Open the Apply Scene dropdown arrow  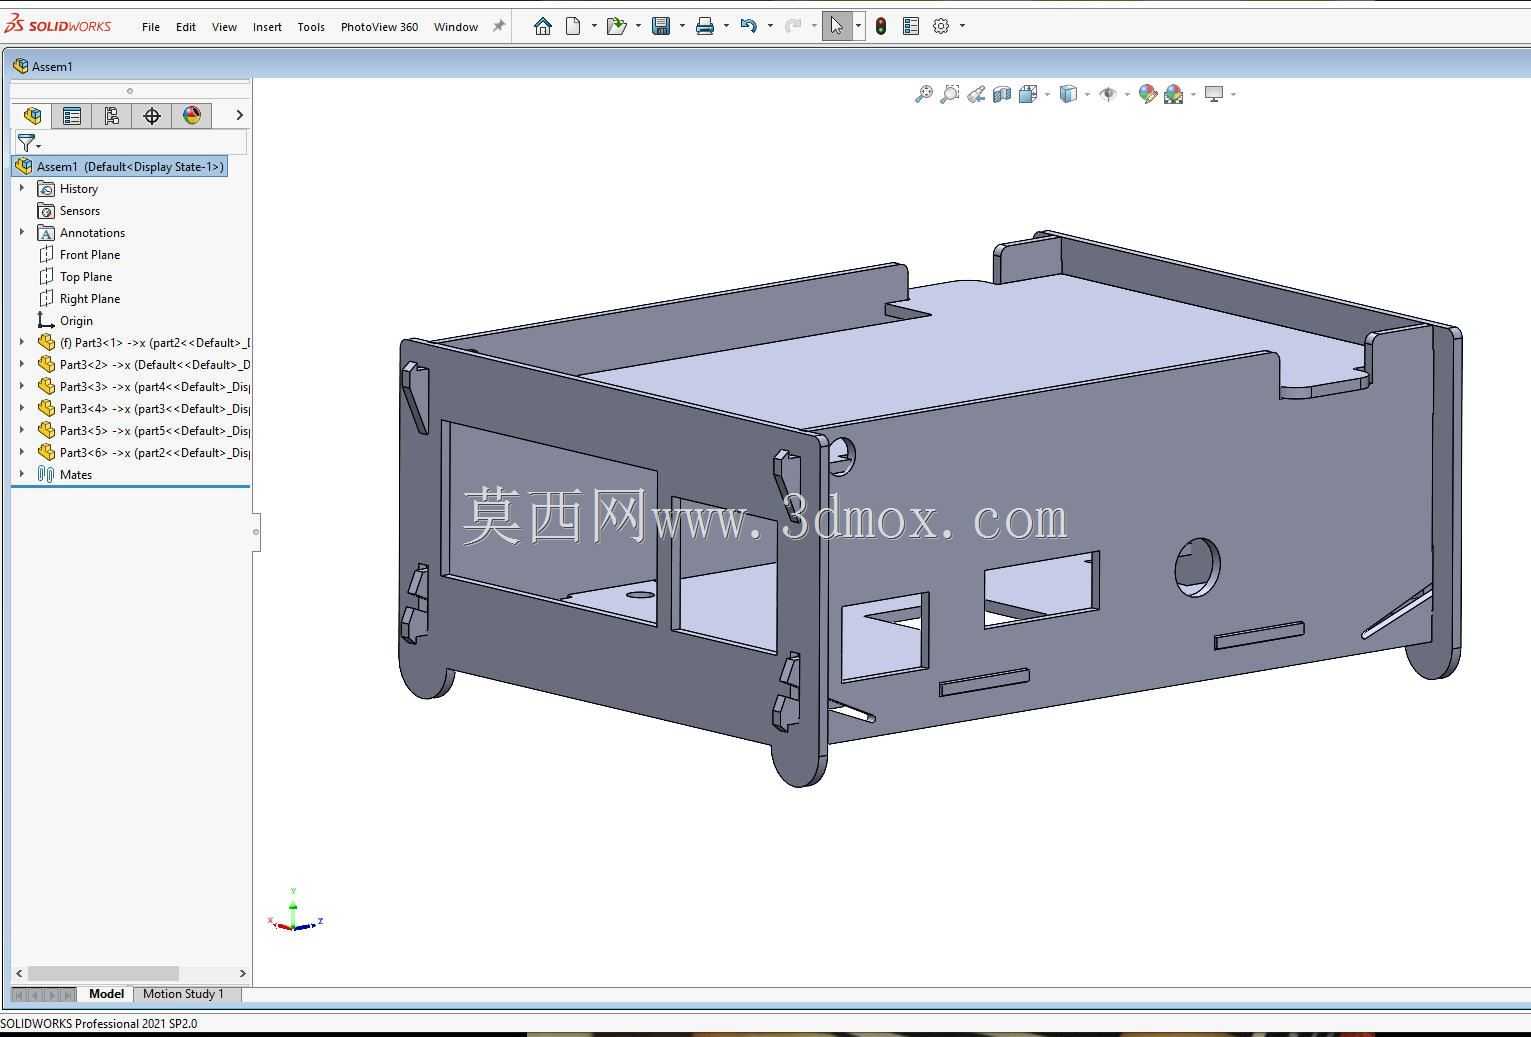tap(1193, 94)
